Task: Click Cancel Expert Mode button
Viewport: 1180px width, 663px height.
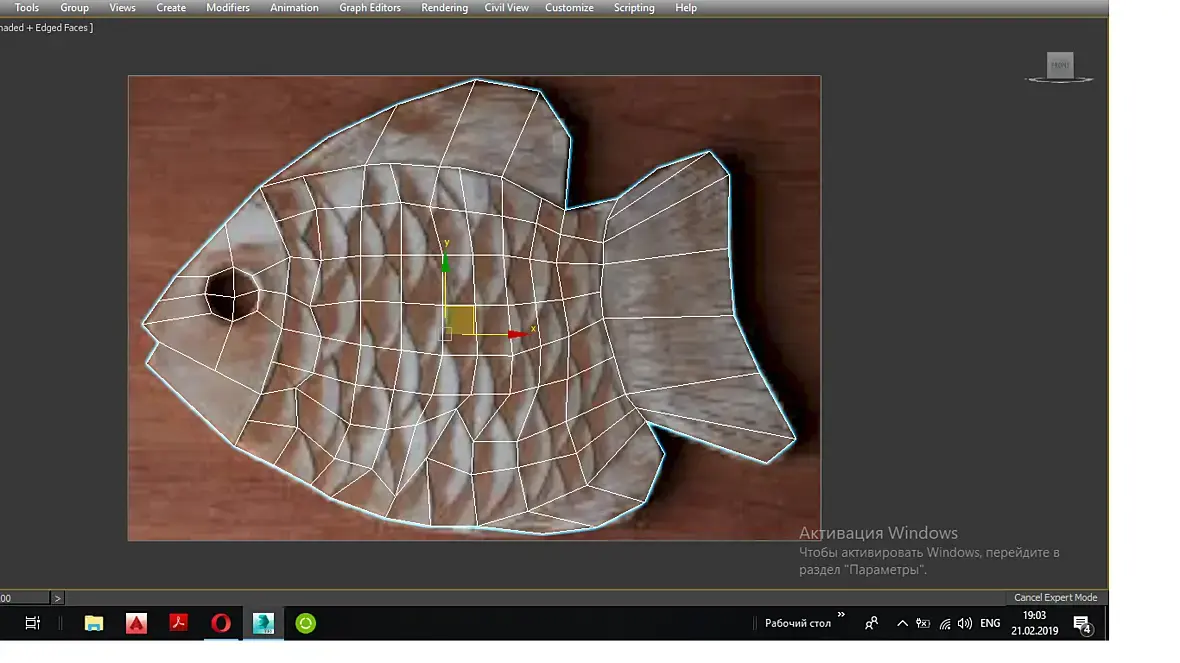Action: (x=1055, y=597)
